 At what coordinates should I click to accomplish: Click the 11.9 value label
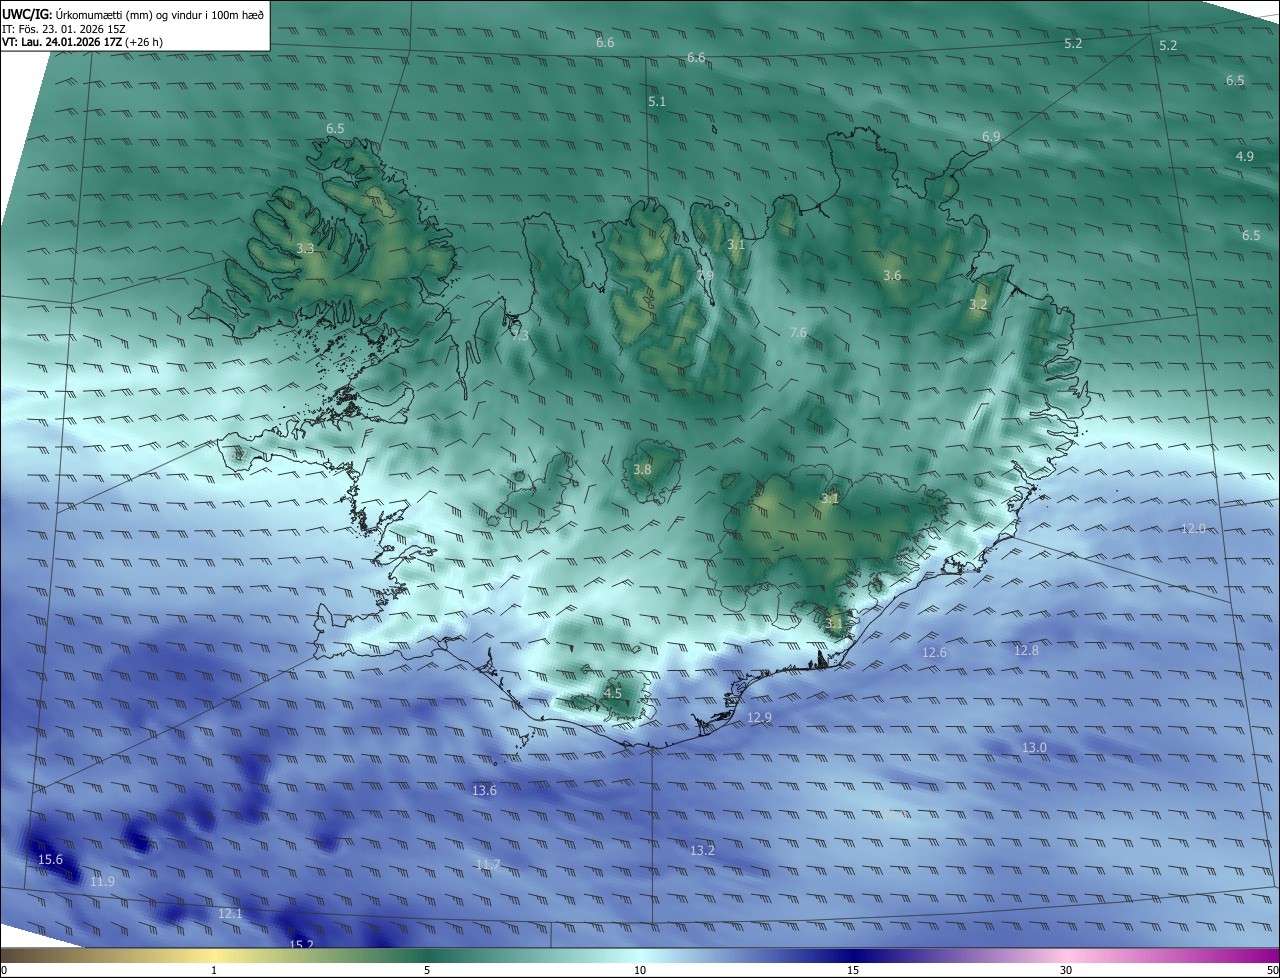(x=102, y=882)
